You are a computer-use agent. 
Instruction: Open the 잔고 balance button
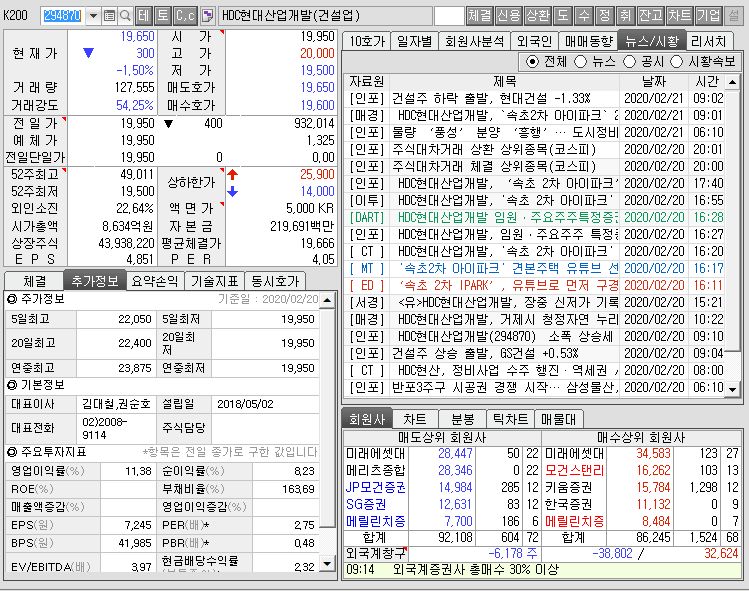click(651, 16)
